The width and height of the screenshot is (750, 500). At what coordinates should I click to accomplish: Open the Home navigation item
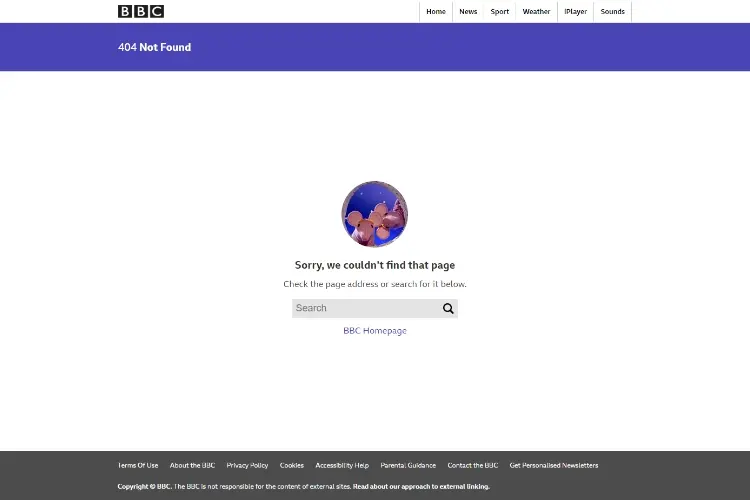[x=436, y=11]
